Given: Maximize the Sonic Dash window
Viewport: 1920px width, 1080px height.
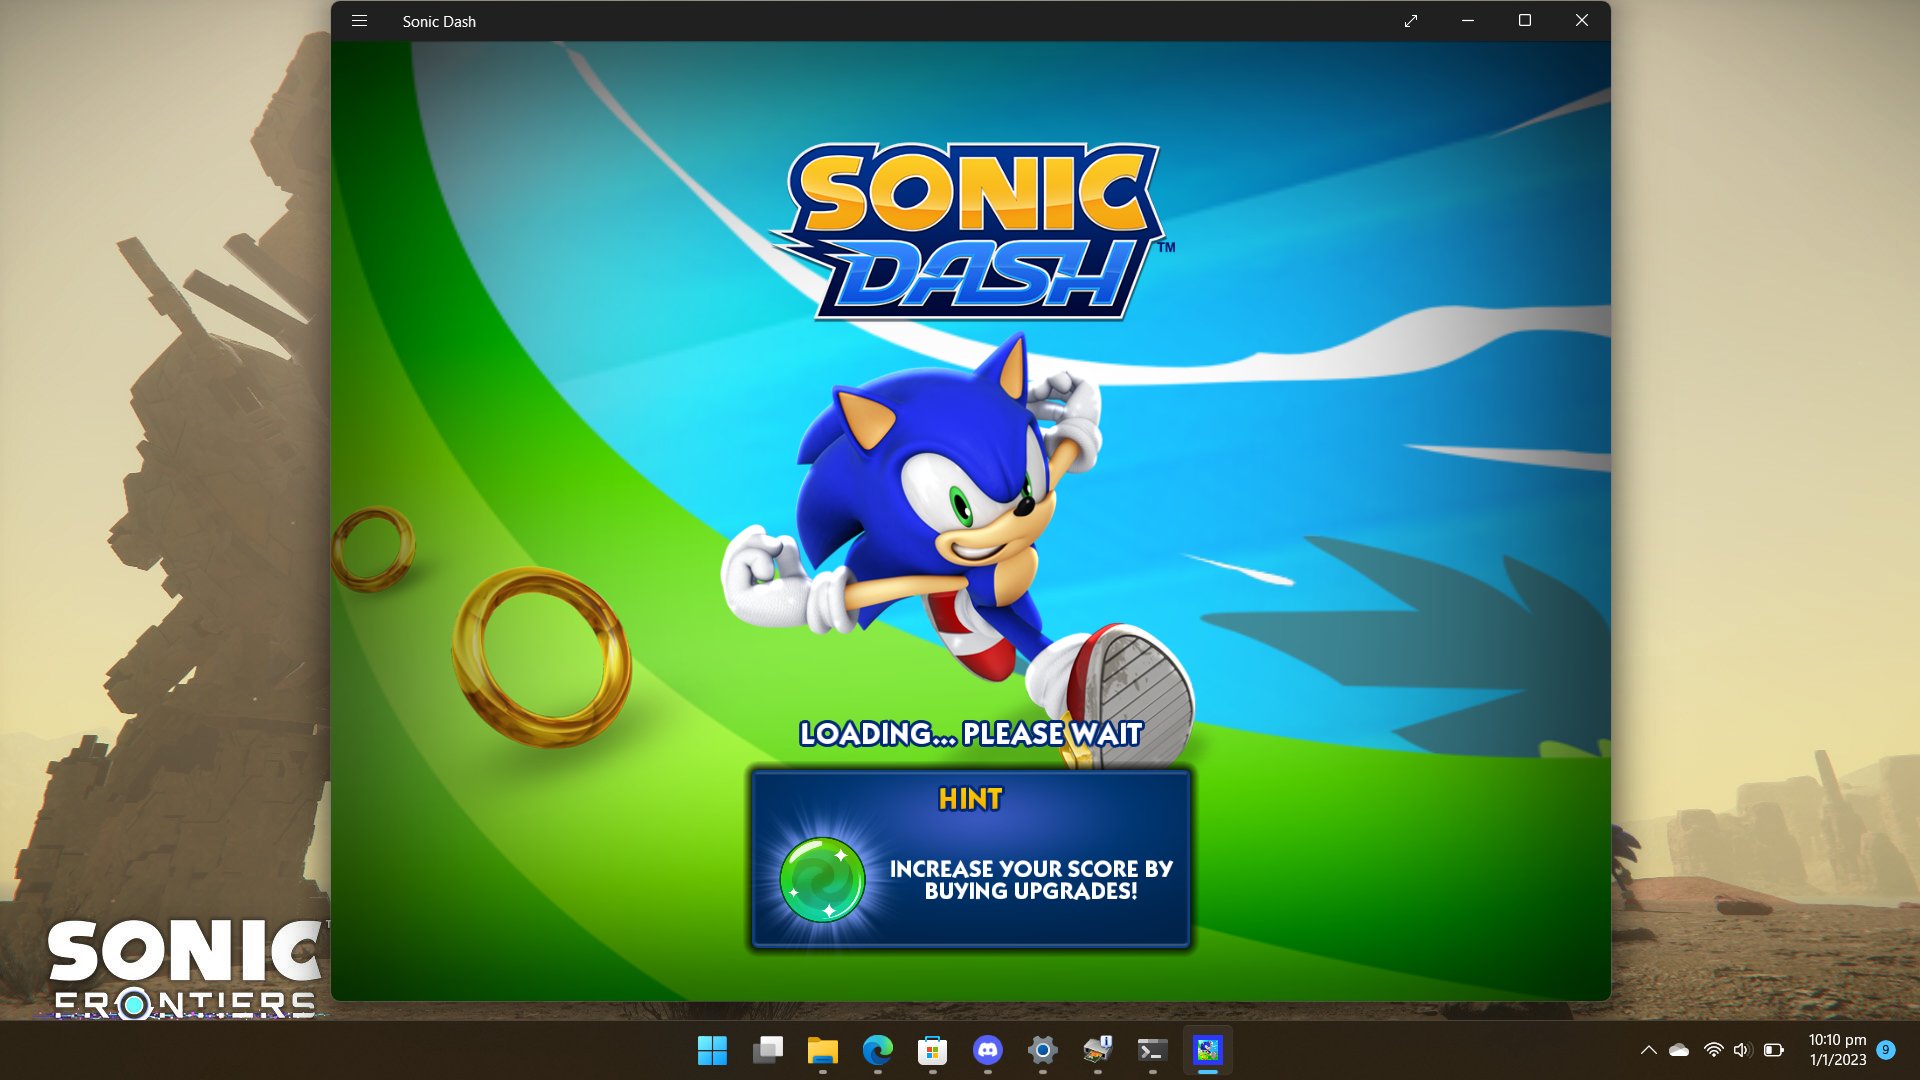Looking at the screenshot, I should point(1525,21).
